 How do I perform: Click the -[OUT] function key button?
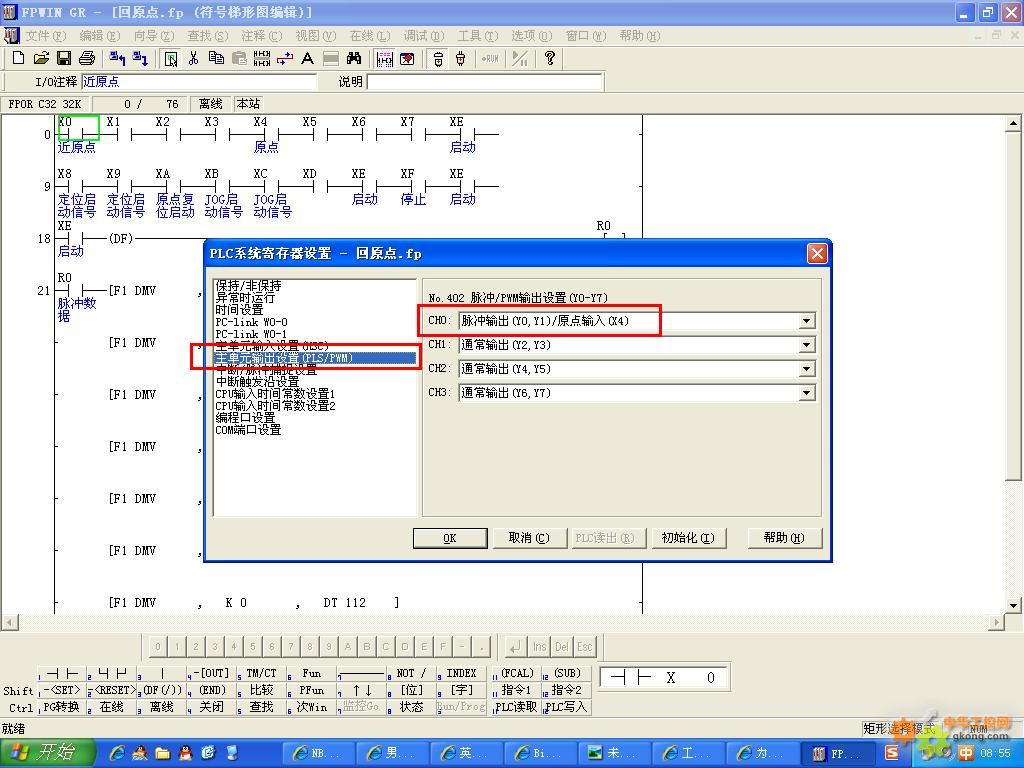pos(212,673)
